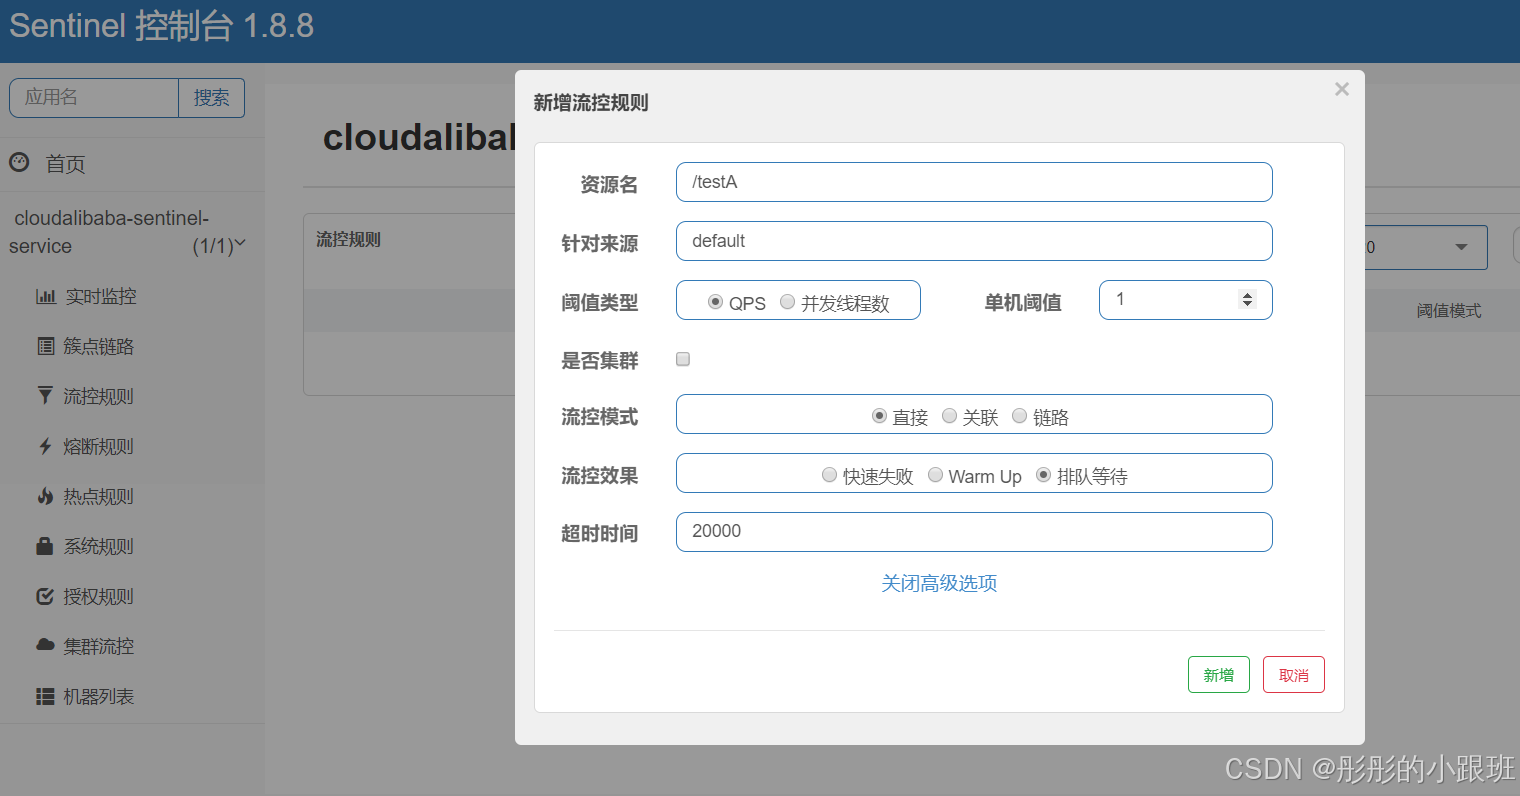The height and width of the screenshot is (796, 1520).
Task: Click the red 取消 button
Action: (x=1293, y=675)
